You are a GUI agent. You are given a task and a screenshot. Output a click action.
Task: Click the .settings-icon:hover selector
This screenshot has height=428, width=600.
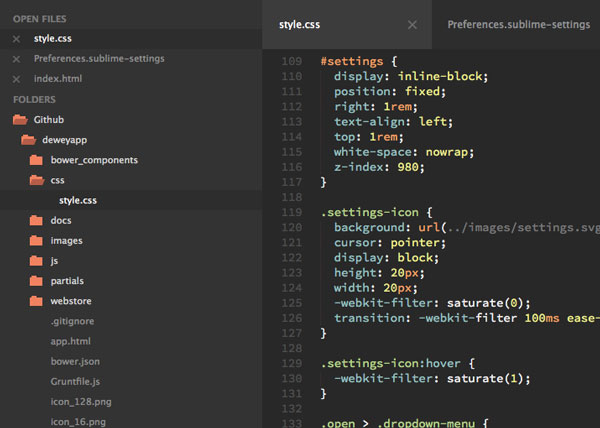(391, 364)
